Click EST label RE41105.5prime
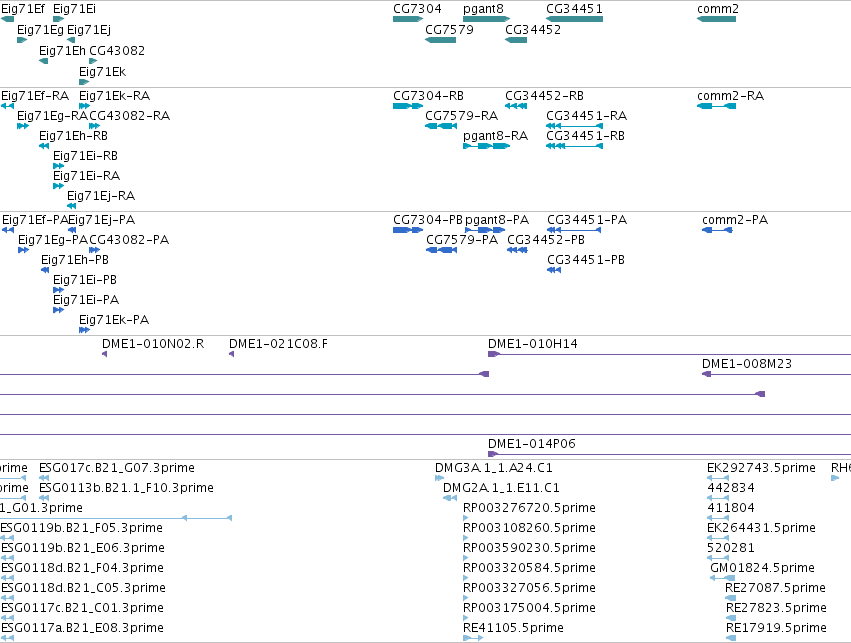This screenshot has height=643, width=851. tap(513, 628)
